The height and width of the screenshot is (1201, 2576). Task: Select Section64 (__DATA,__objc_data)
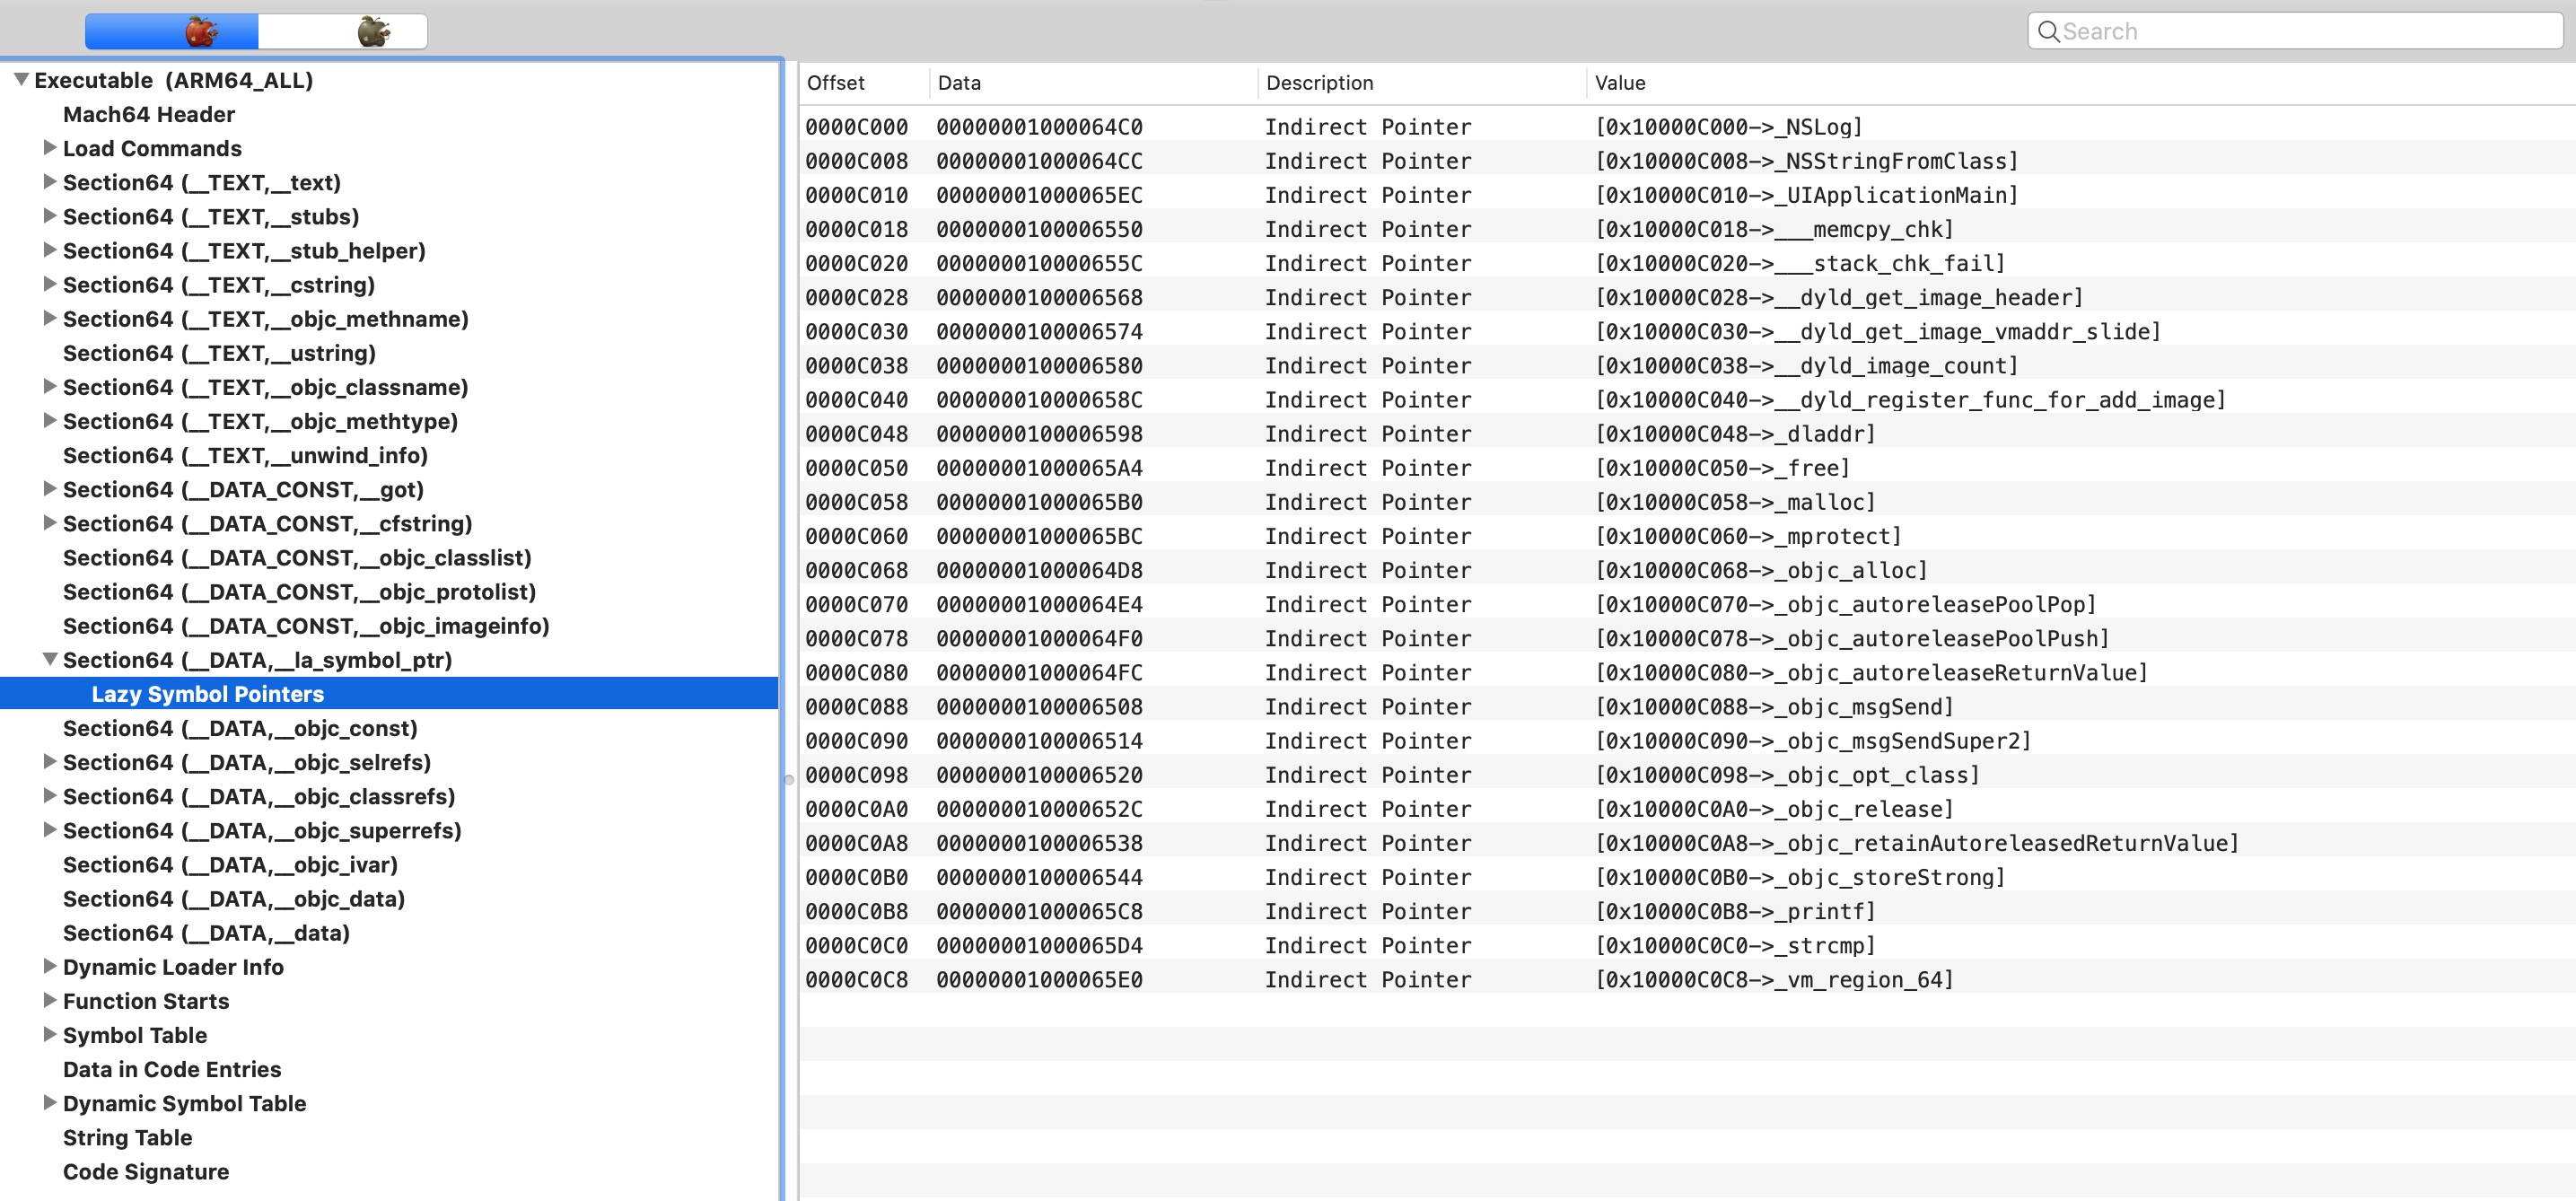click(x=234, y=898)
